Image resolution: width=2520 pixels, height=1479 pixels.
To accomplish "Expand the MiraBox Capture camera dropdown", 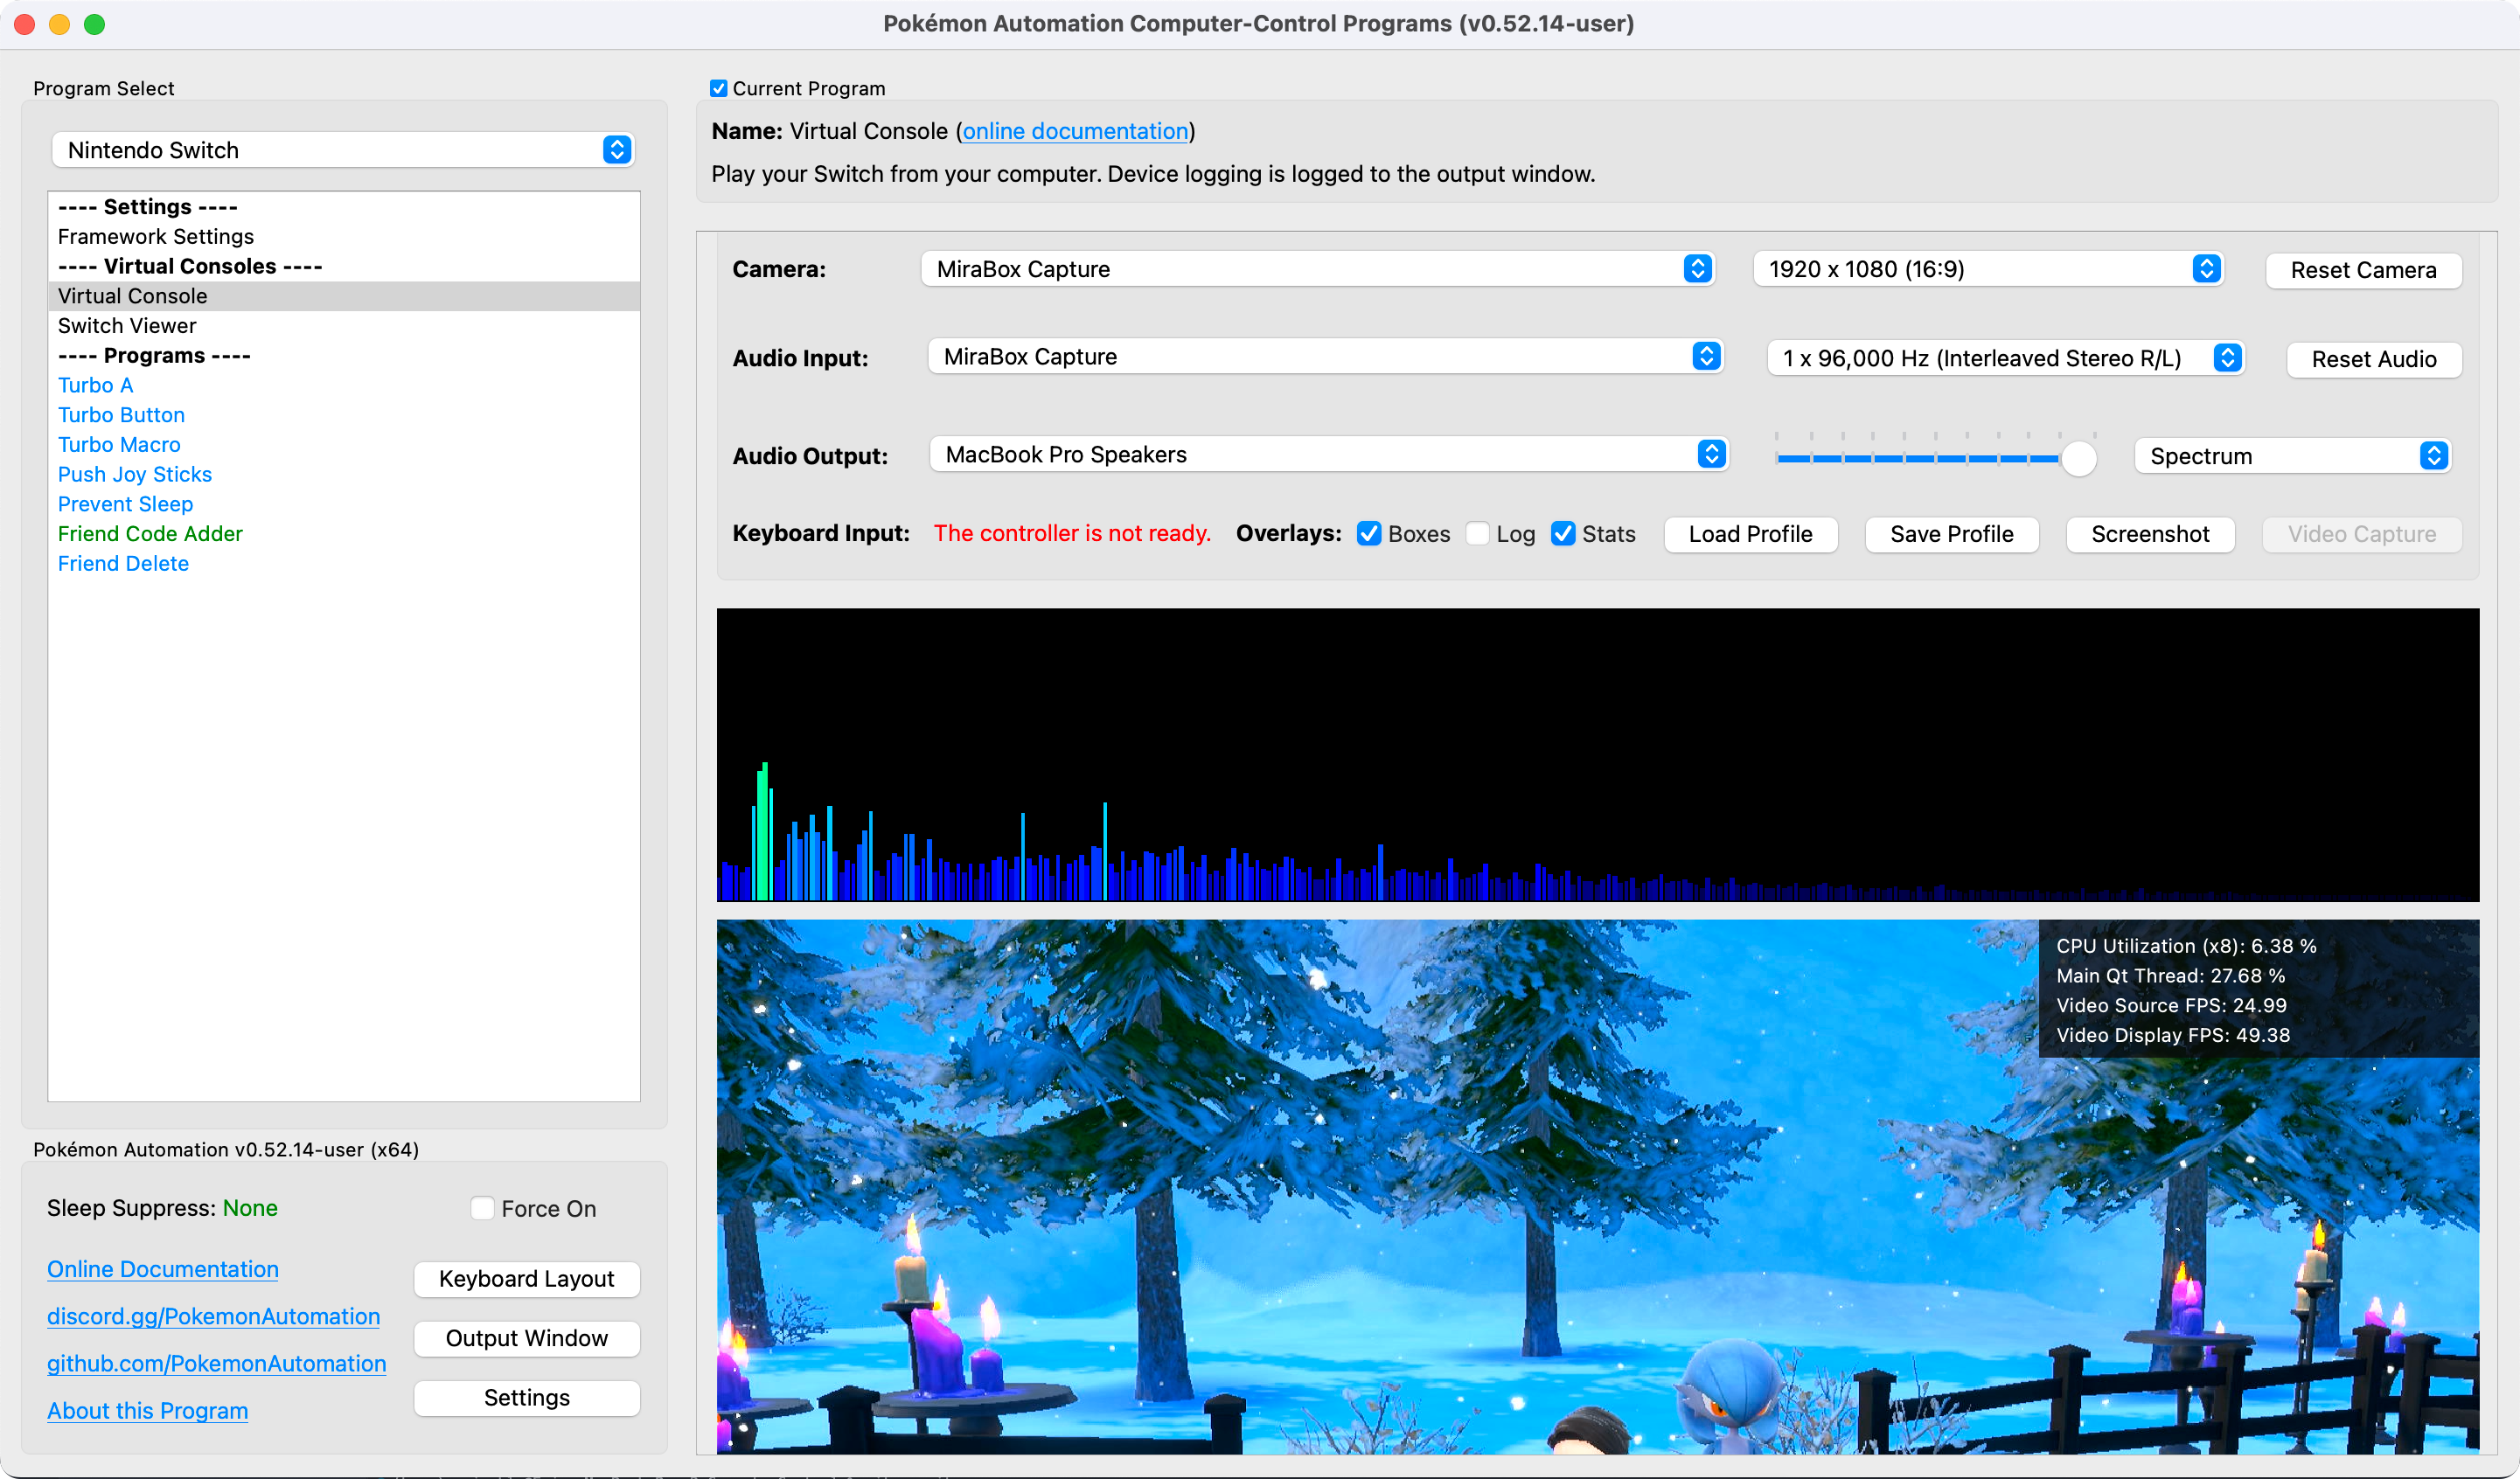I will [1317, 269].
